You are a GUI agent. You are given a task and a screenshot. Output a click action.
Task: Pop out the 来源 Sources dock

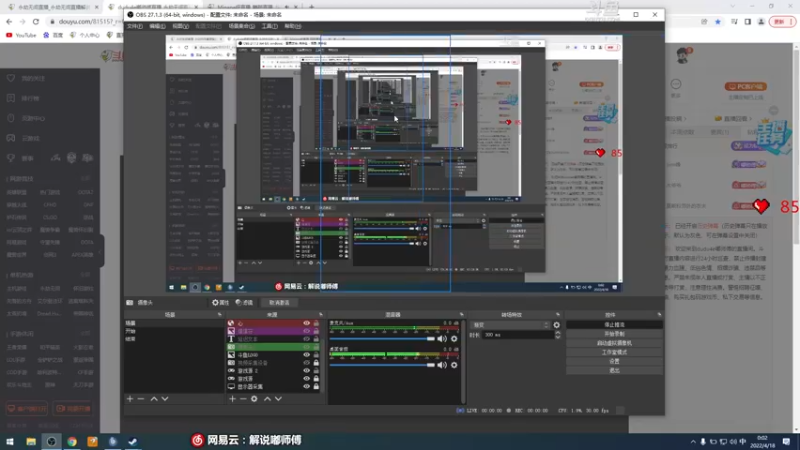point(320,315)
